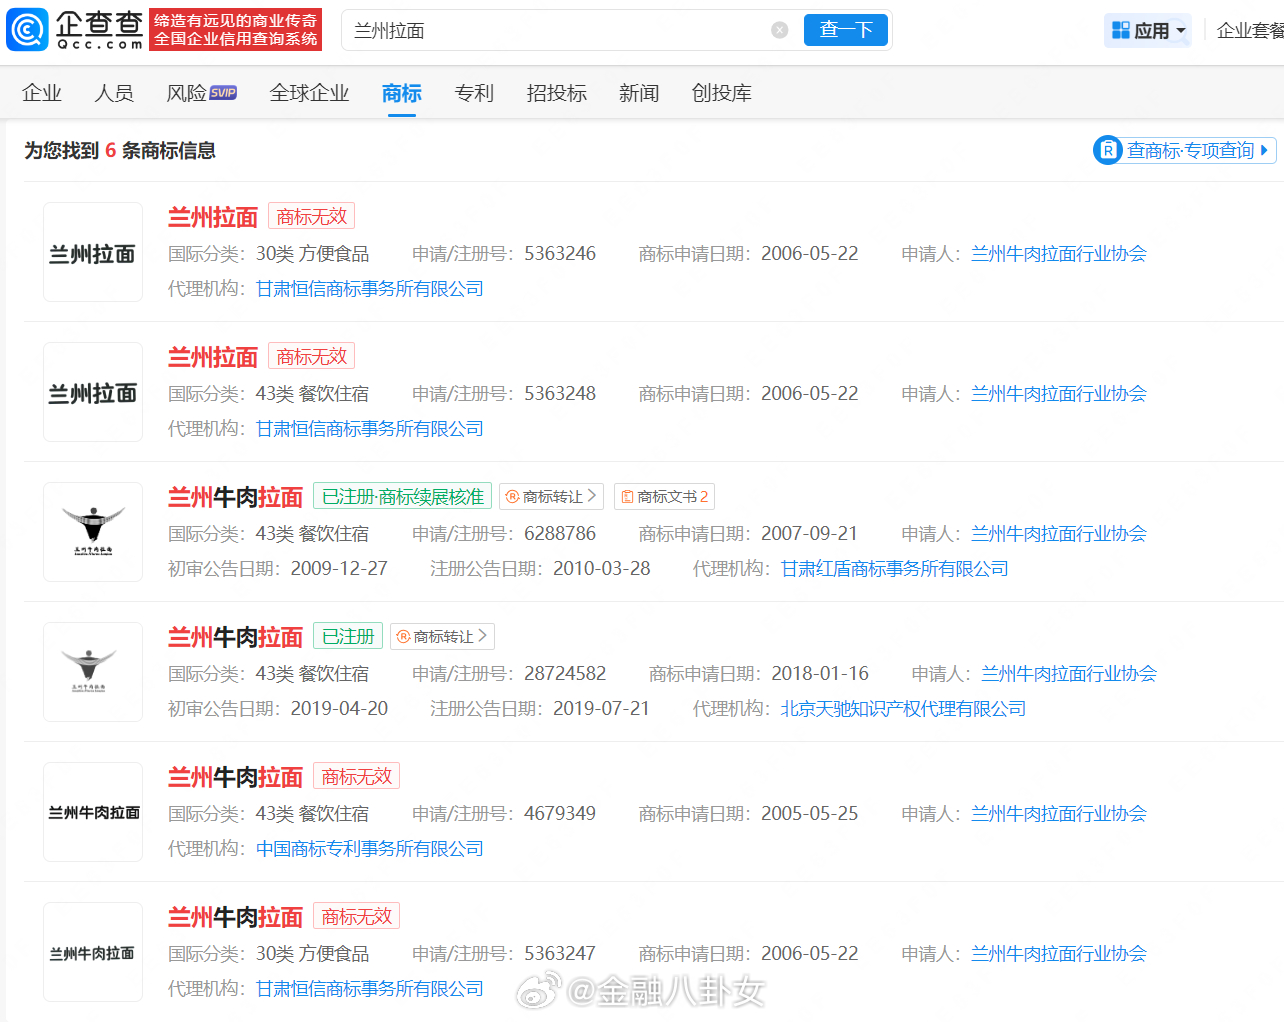The width and height of the screenshot is (1284, 1022).
Task: Open 兰州牛肉拉面 title with 已注册·商标续展核准
Action: [235, 497]
